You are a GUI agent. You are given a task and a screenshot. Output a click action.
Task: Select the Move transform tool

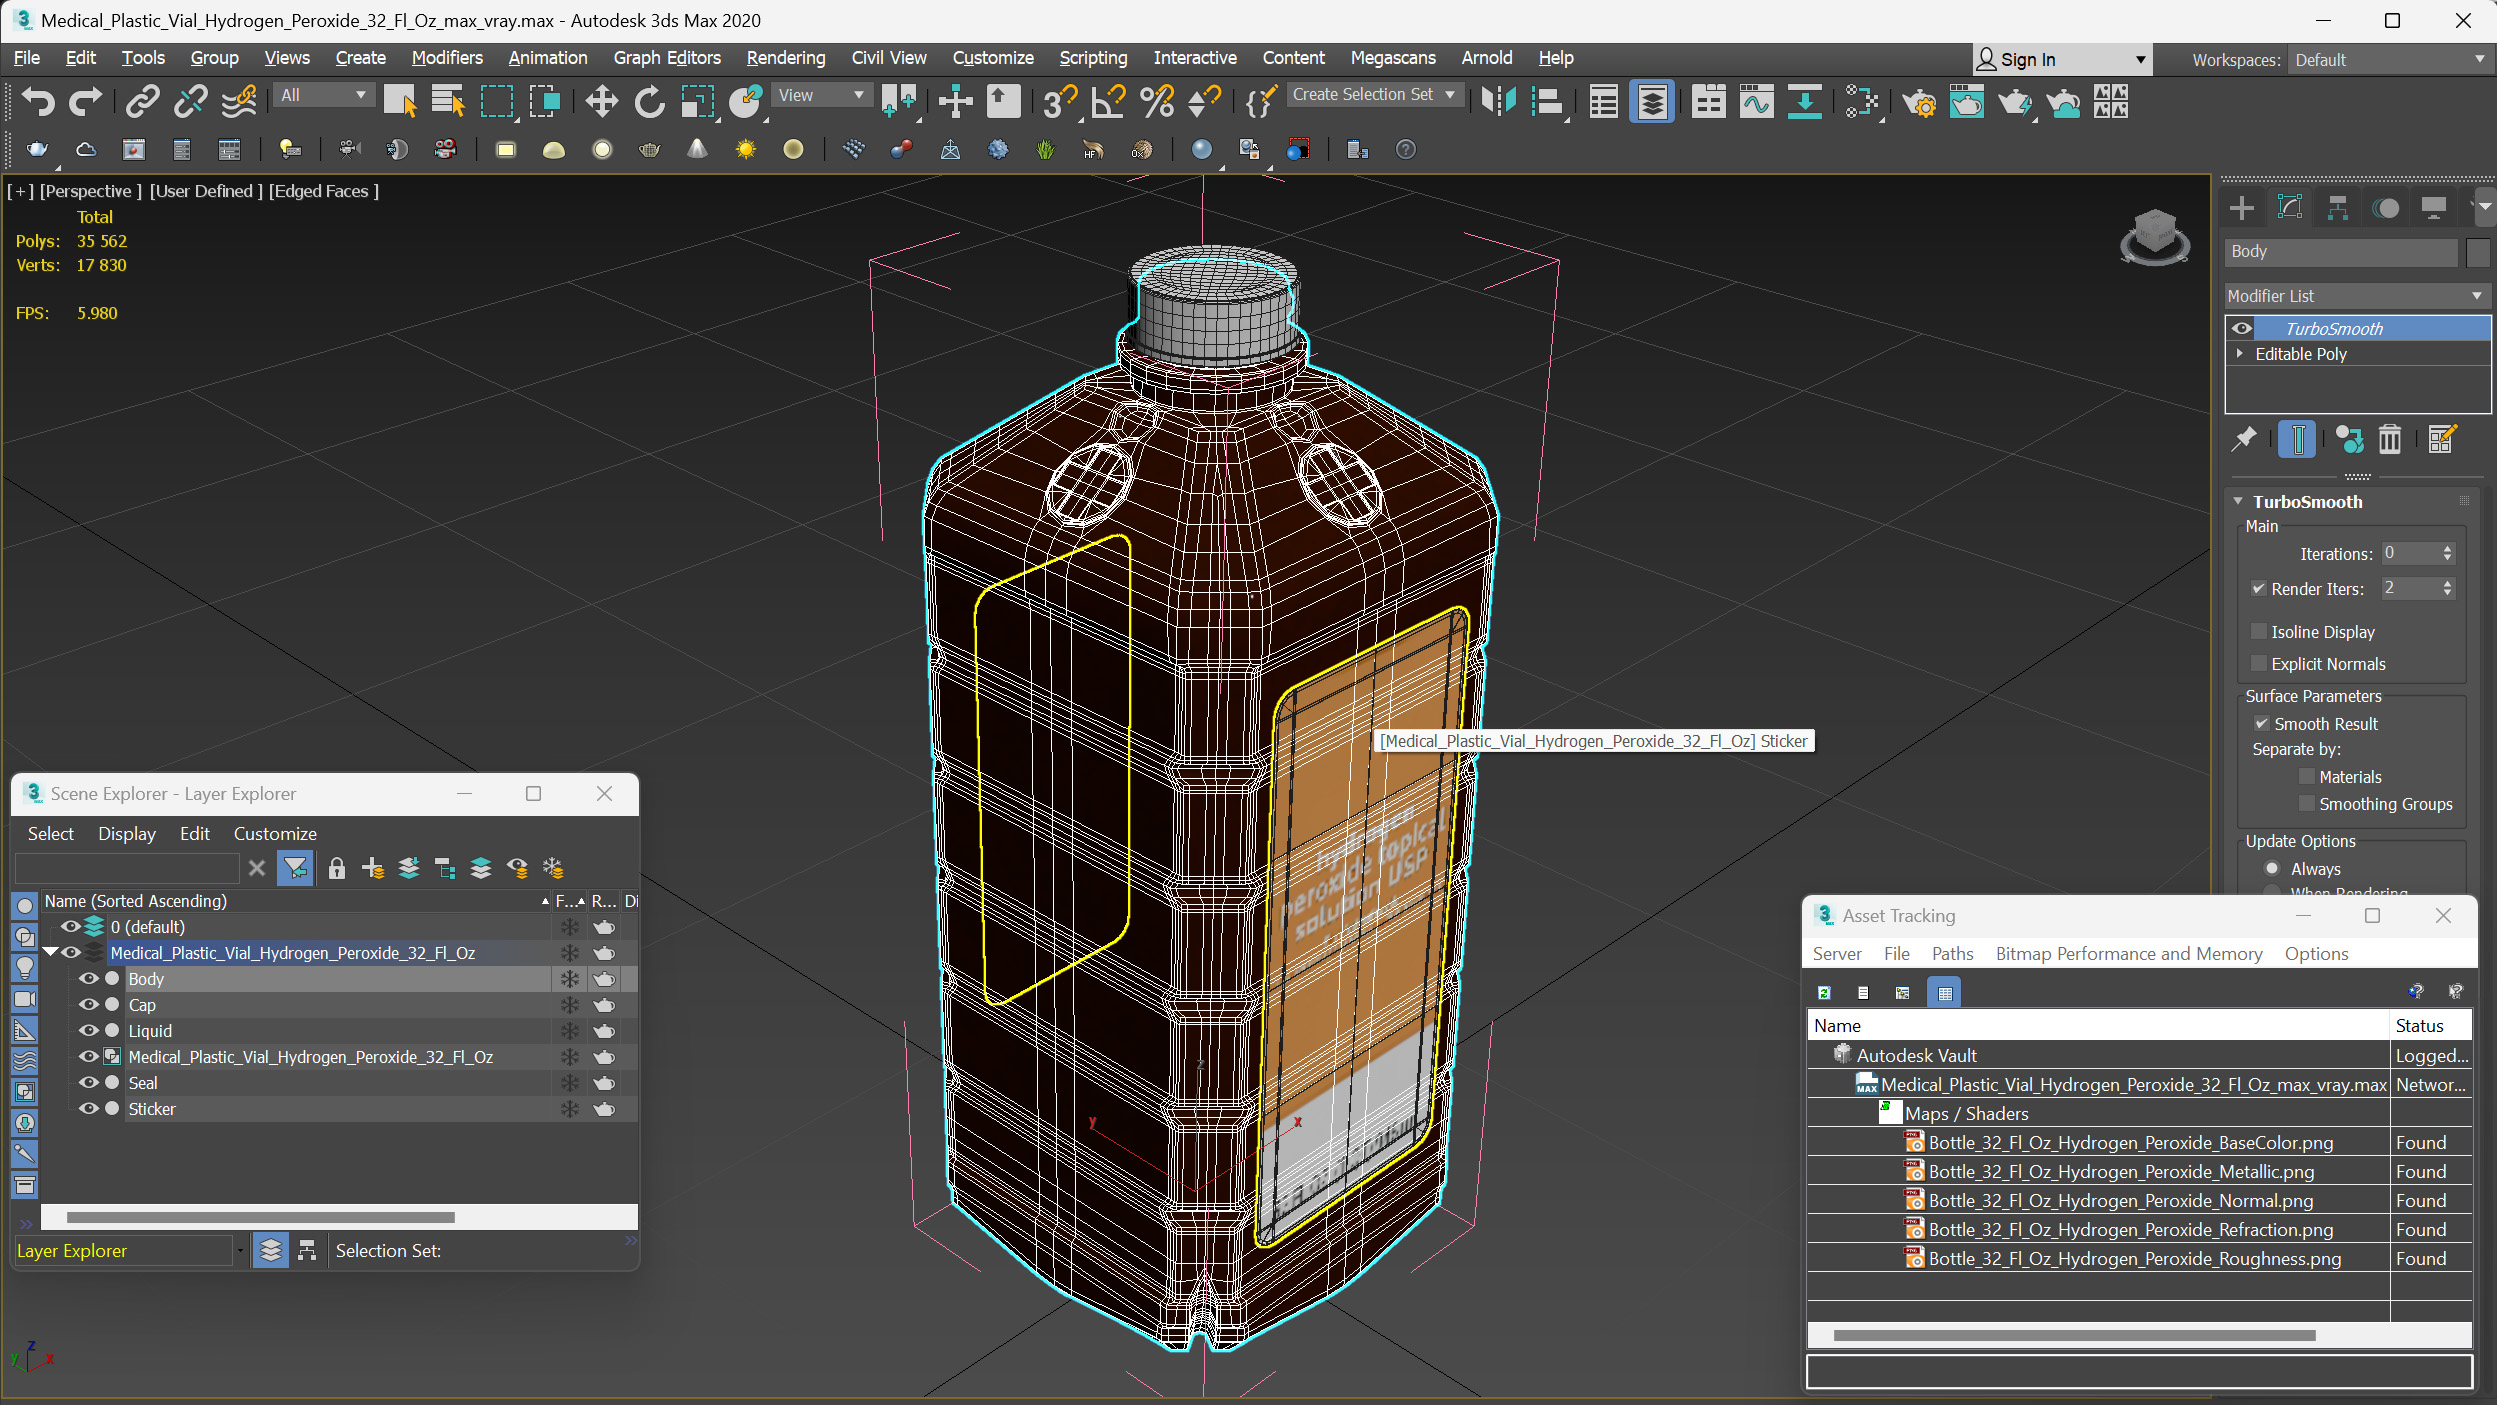601,101
